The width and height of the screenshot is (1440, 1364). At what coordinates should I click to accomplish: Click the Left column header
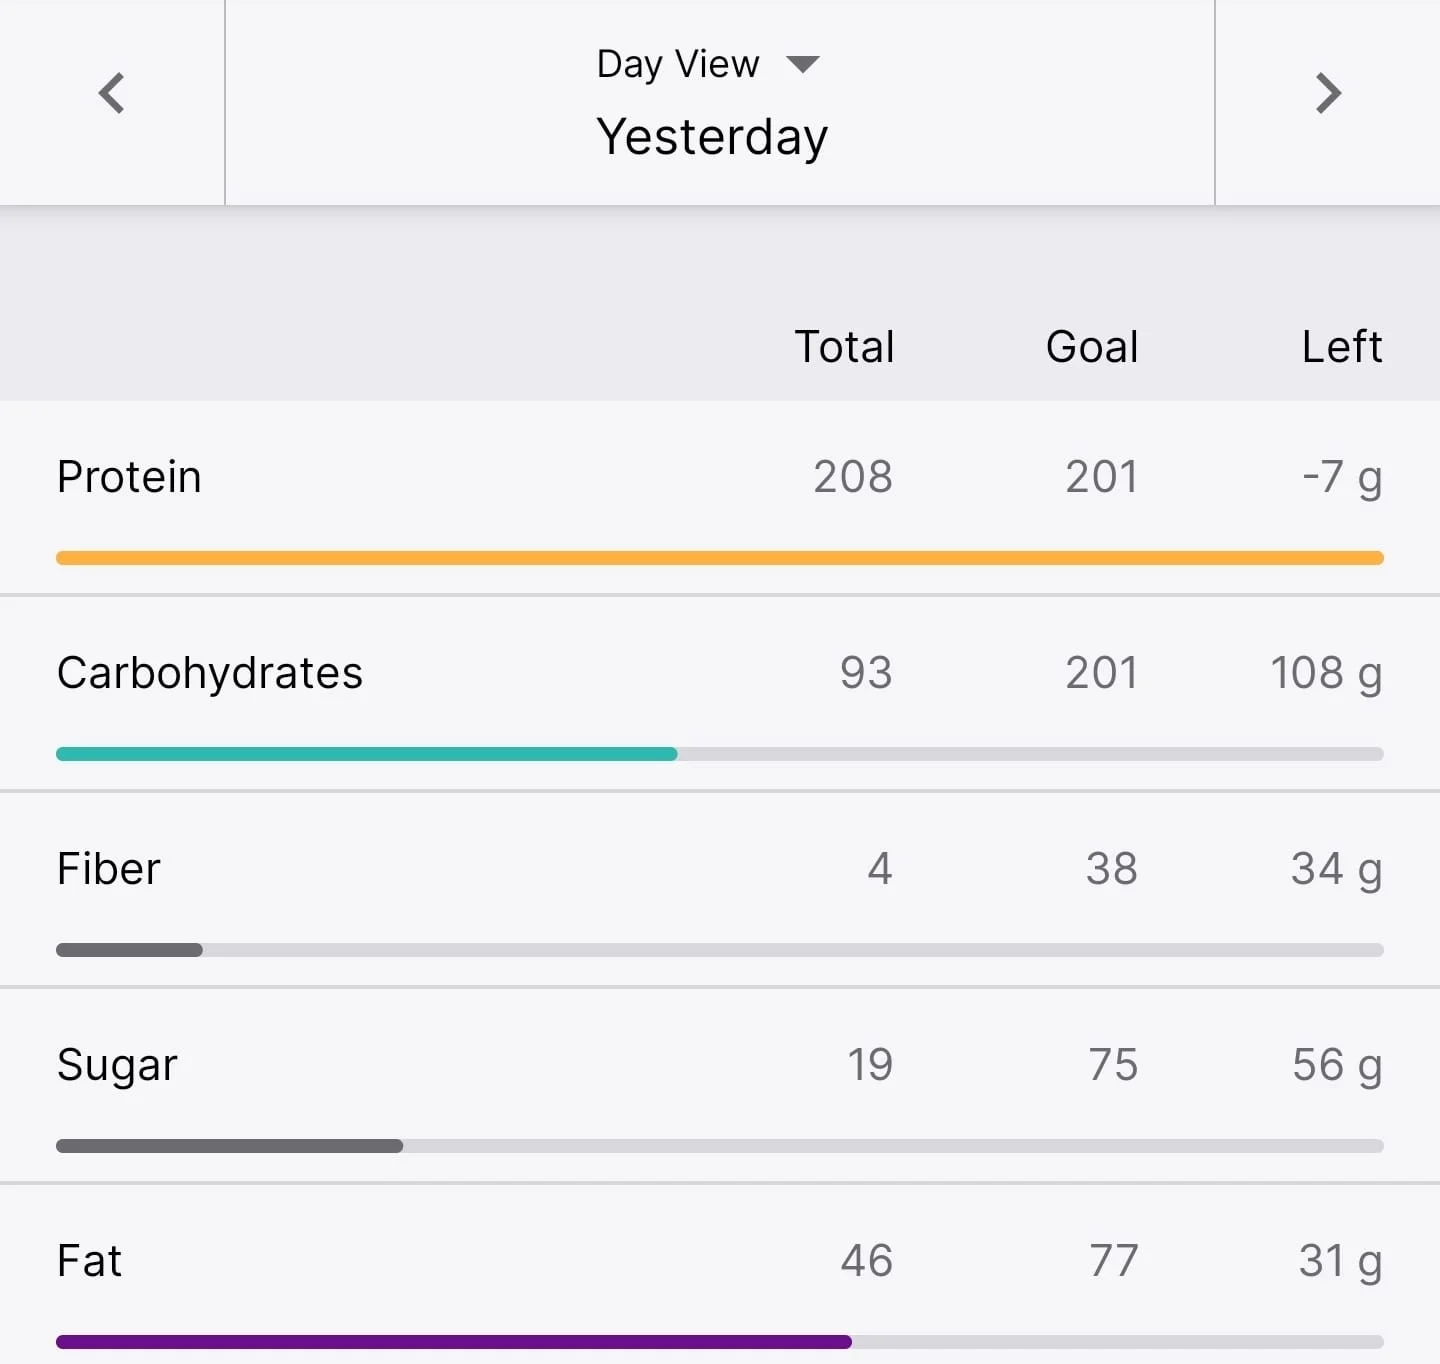1342,347
